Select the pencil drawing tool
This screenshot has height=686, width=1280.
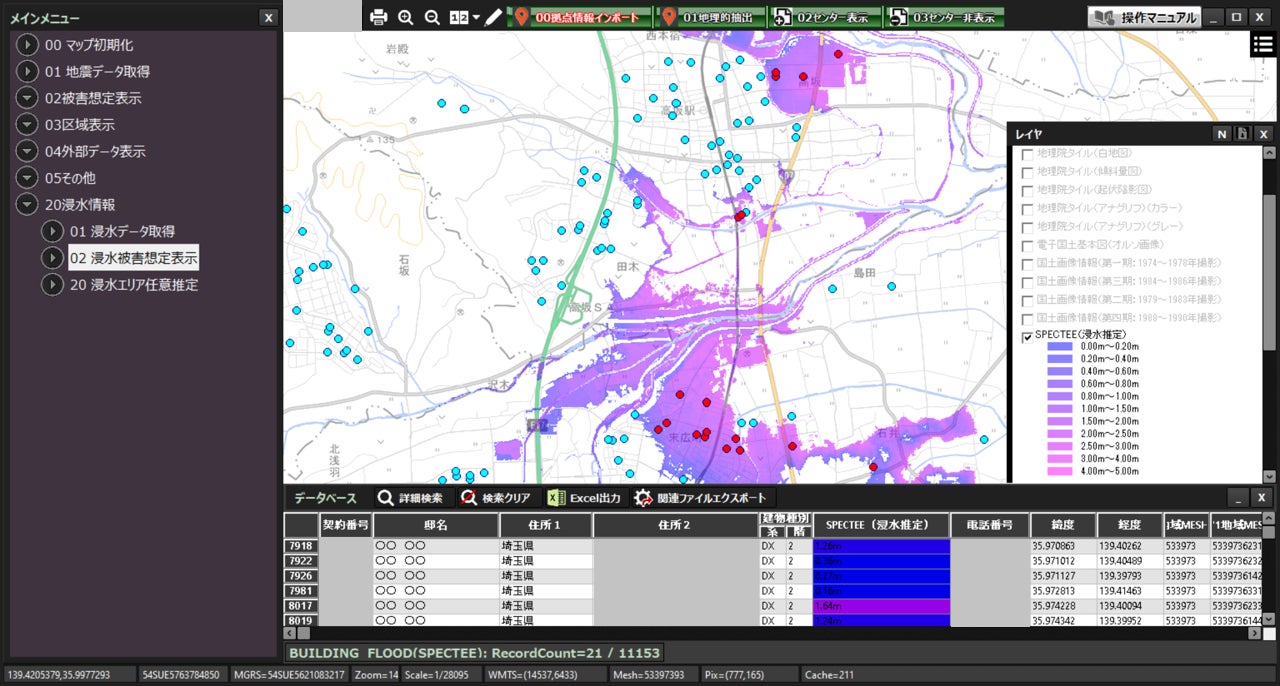point(493,17)
